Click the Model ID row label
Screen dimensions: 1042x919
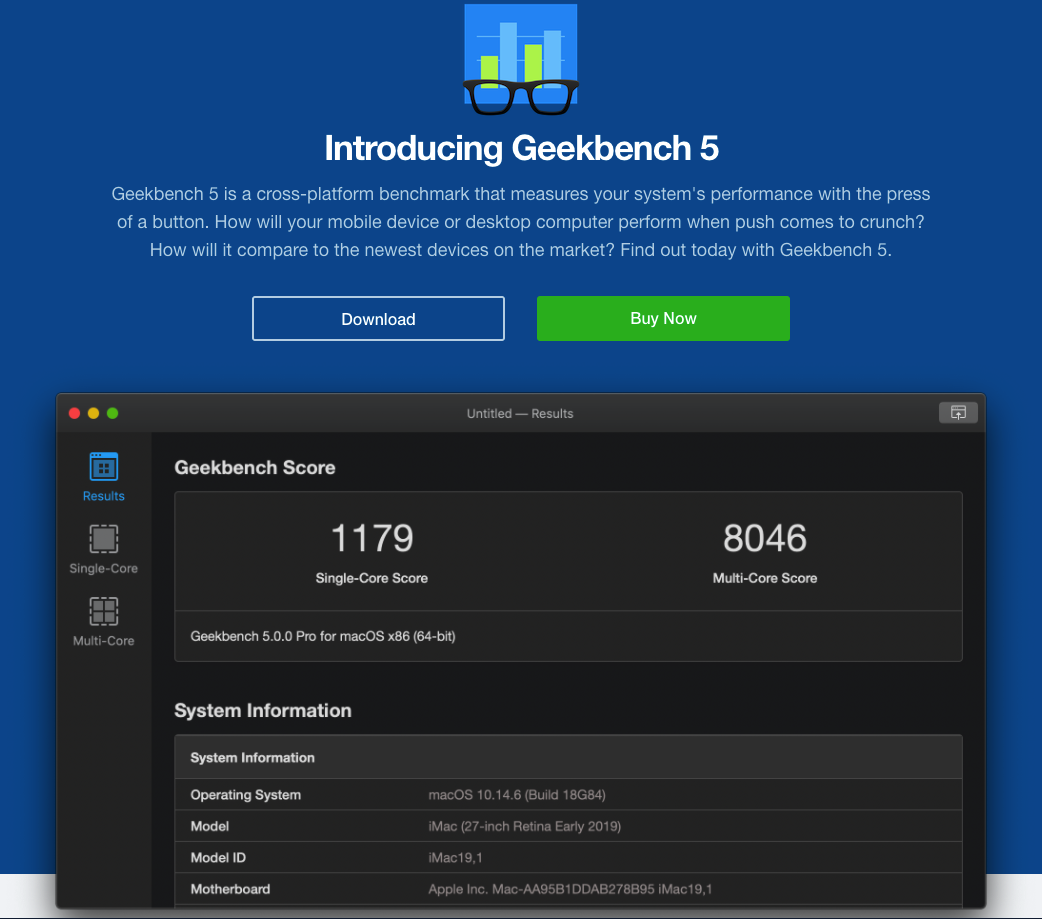pos(218,858)
